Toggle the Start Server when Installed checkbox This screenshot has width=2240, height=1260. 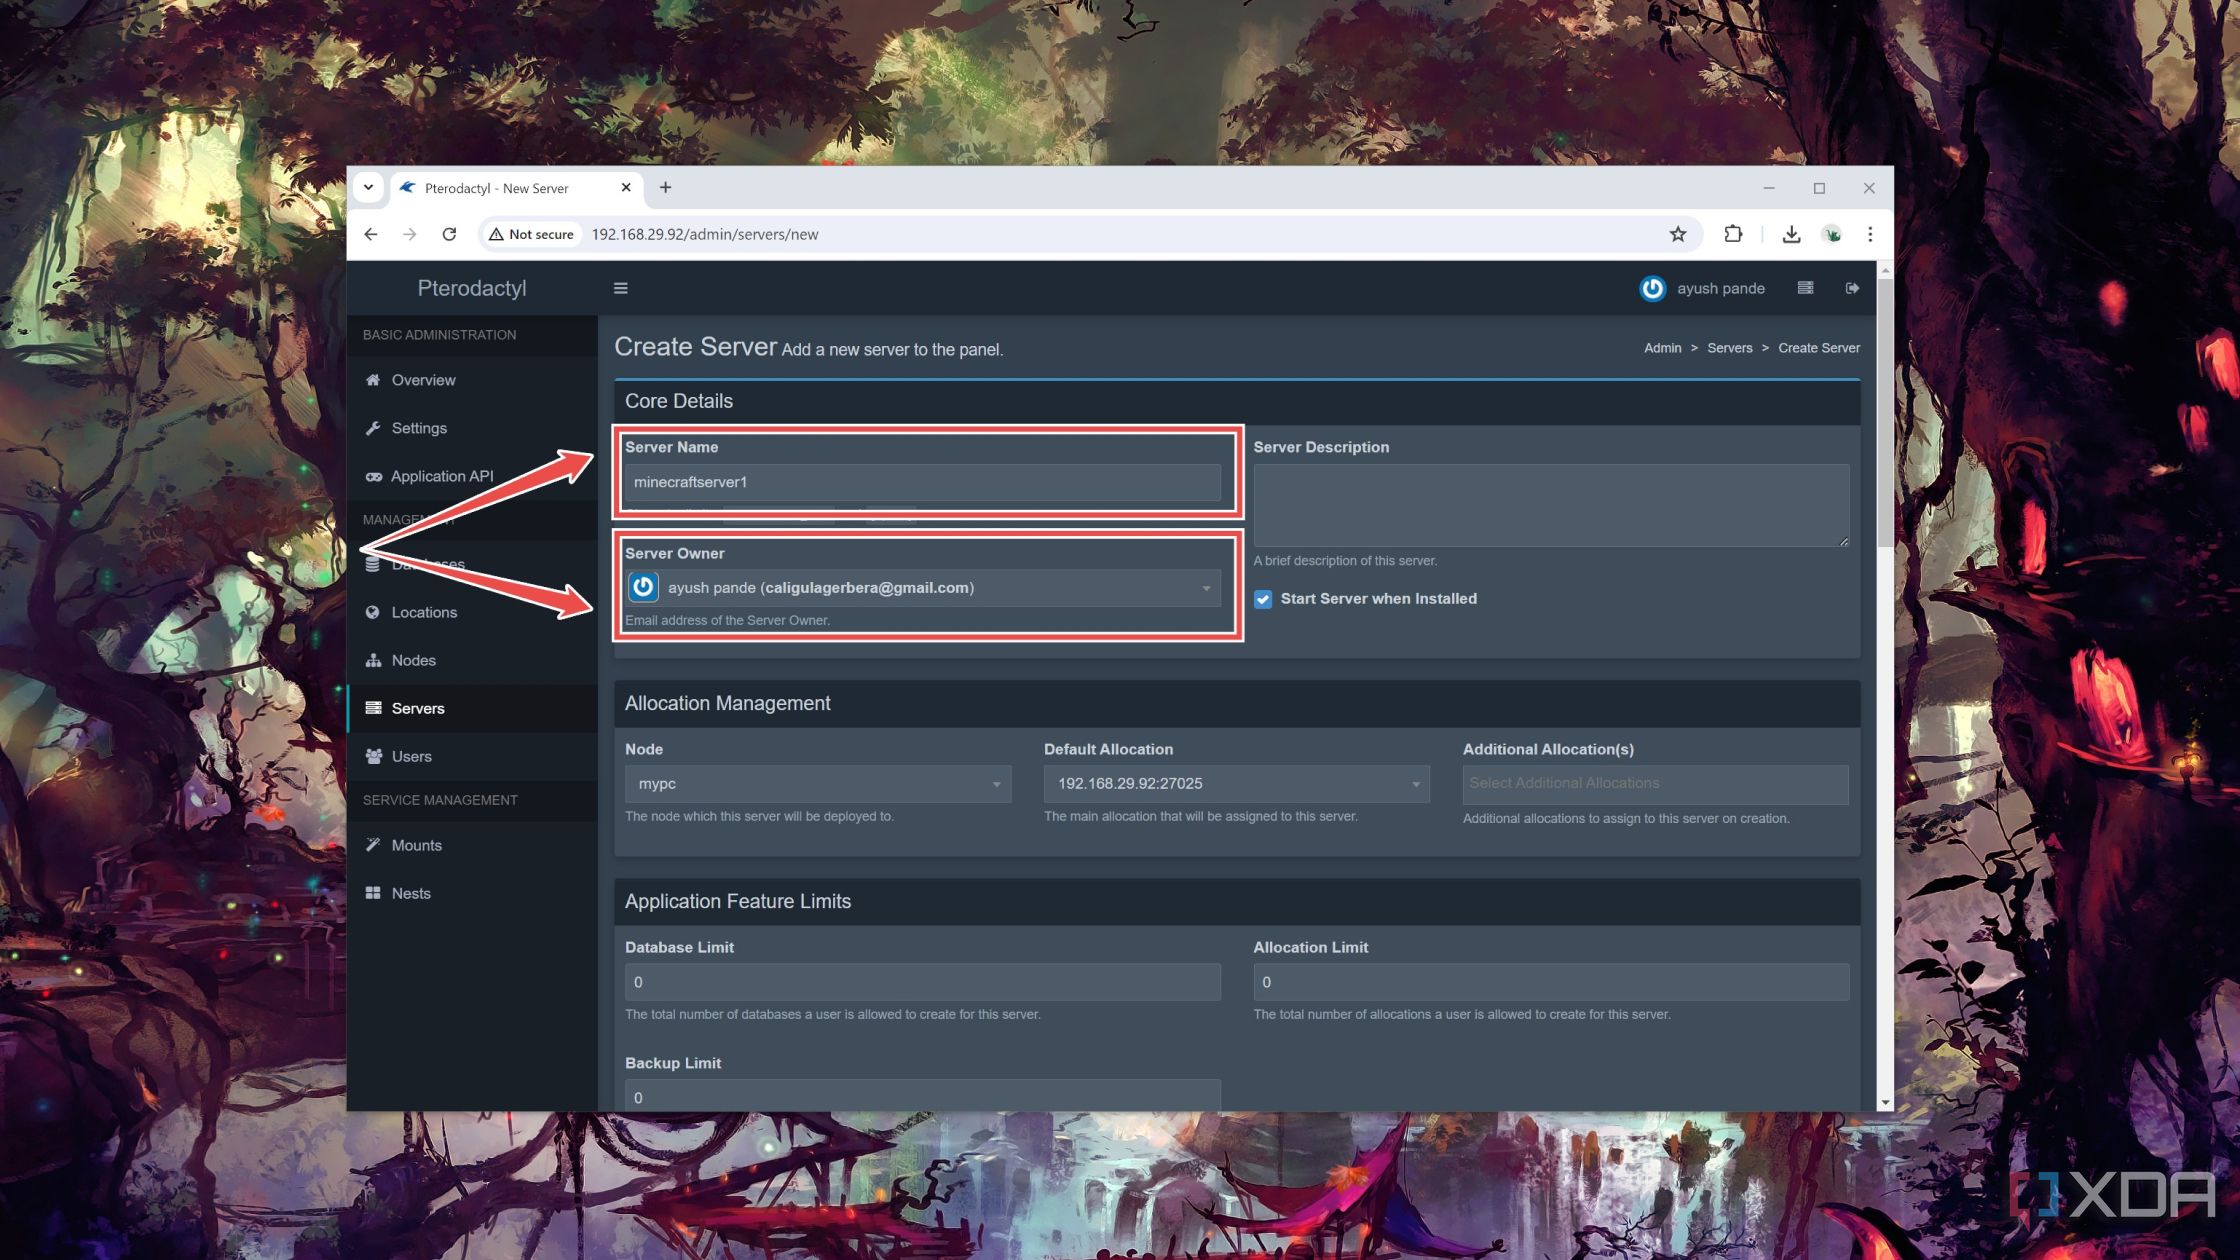tap(1262, 598)
